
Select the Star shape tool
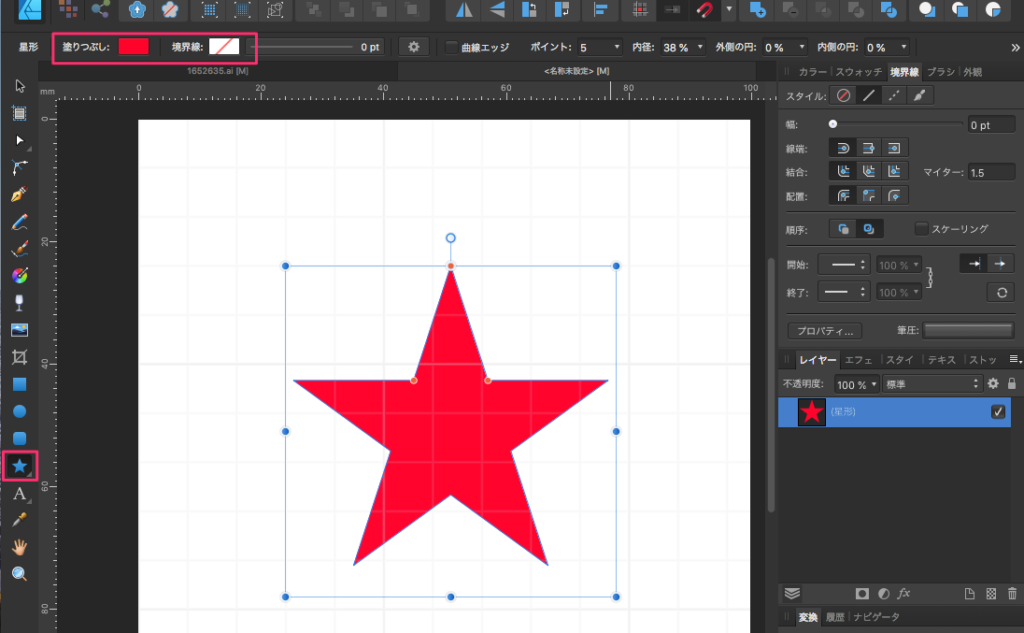point(19,466)
